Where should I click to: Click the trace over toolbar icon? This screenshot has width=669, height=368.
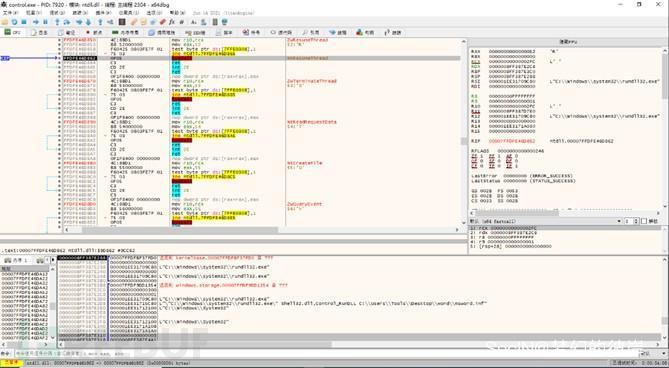click(88, 22)
